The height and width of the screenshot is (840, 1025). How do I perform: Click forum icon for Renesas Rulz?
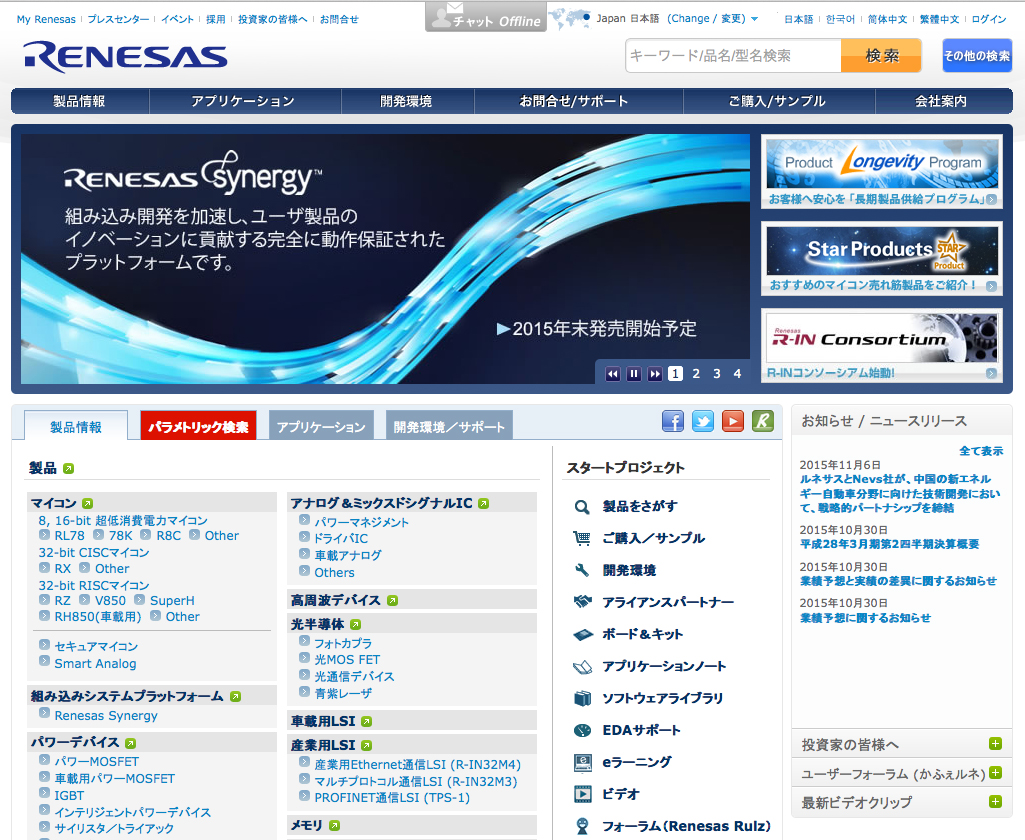click(582, 826)
